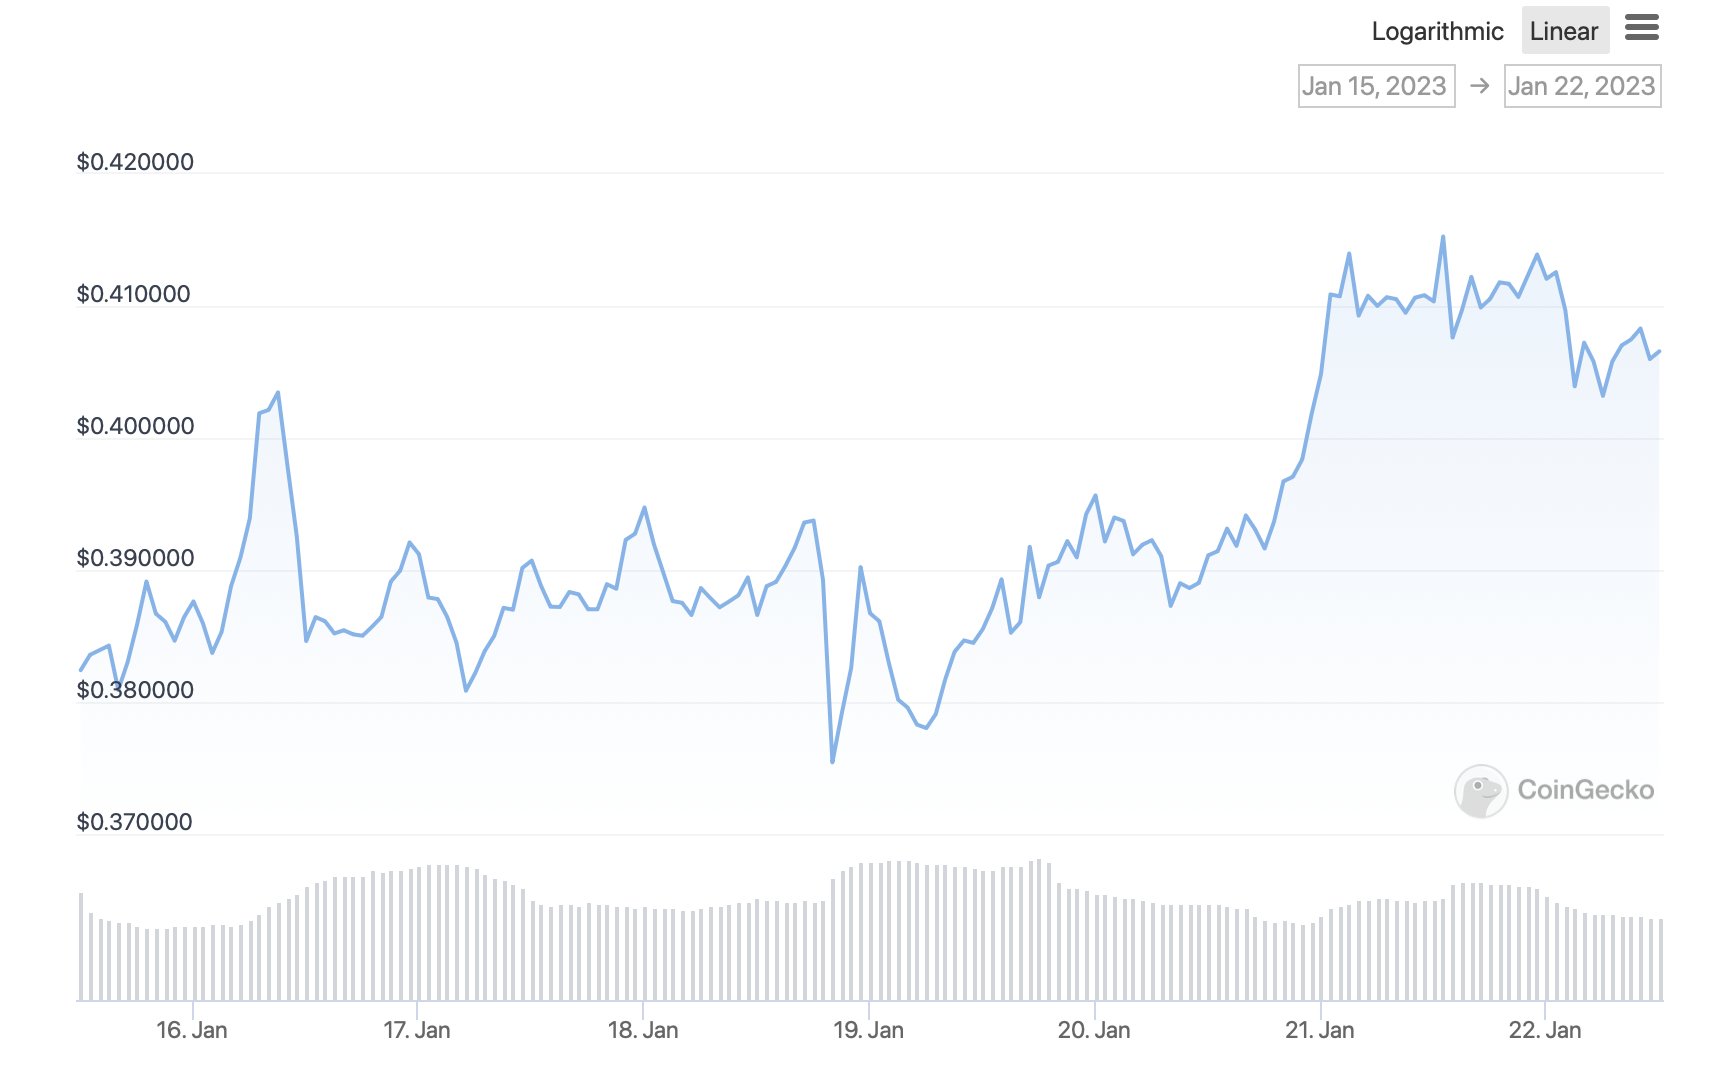Click the 22. Jan axis label
This screenshot has width=1720, height=1074.
[x=1543, y=1029]
